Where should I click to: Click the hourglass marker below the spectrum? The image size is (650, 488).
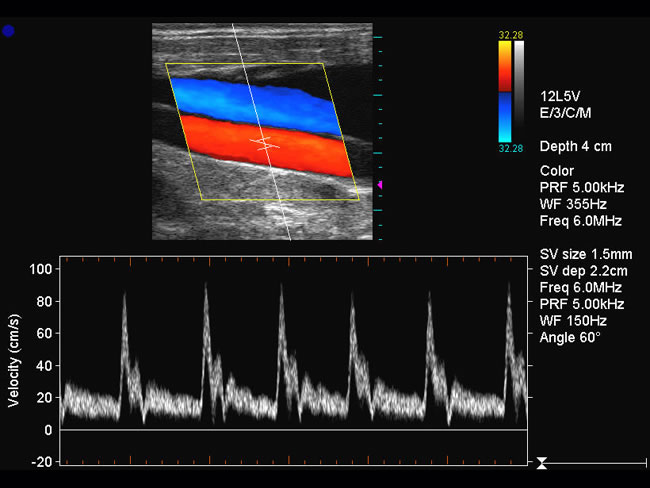click(x=541, y=463)
